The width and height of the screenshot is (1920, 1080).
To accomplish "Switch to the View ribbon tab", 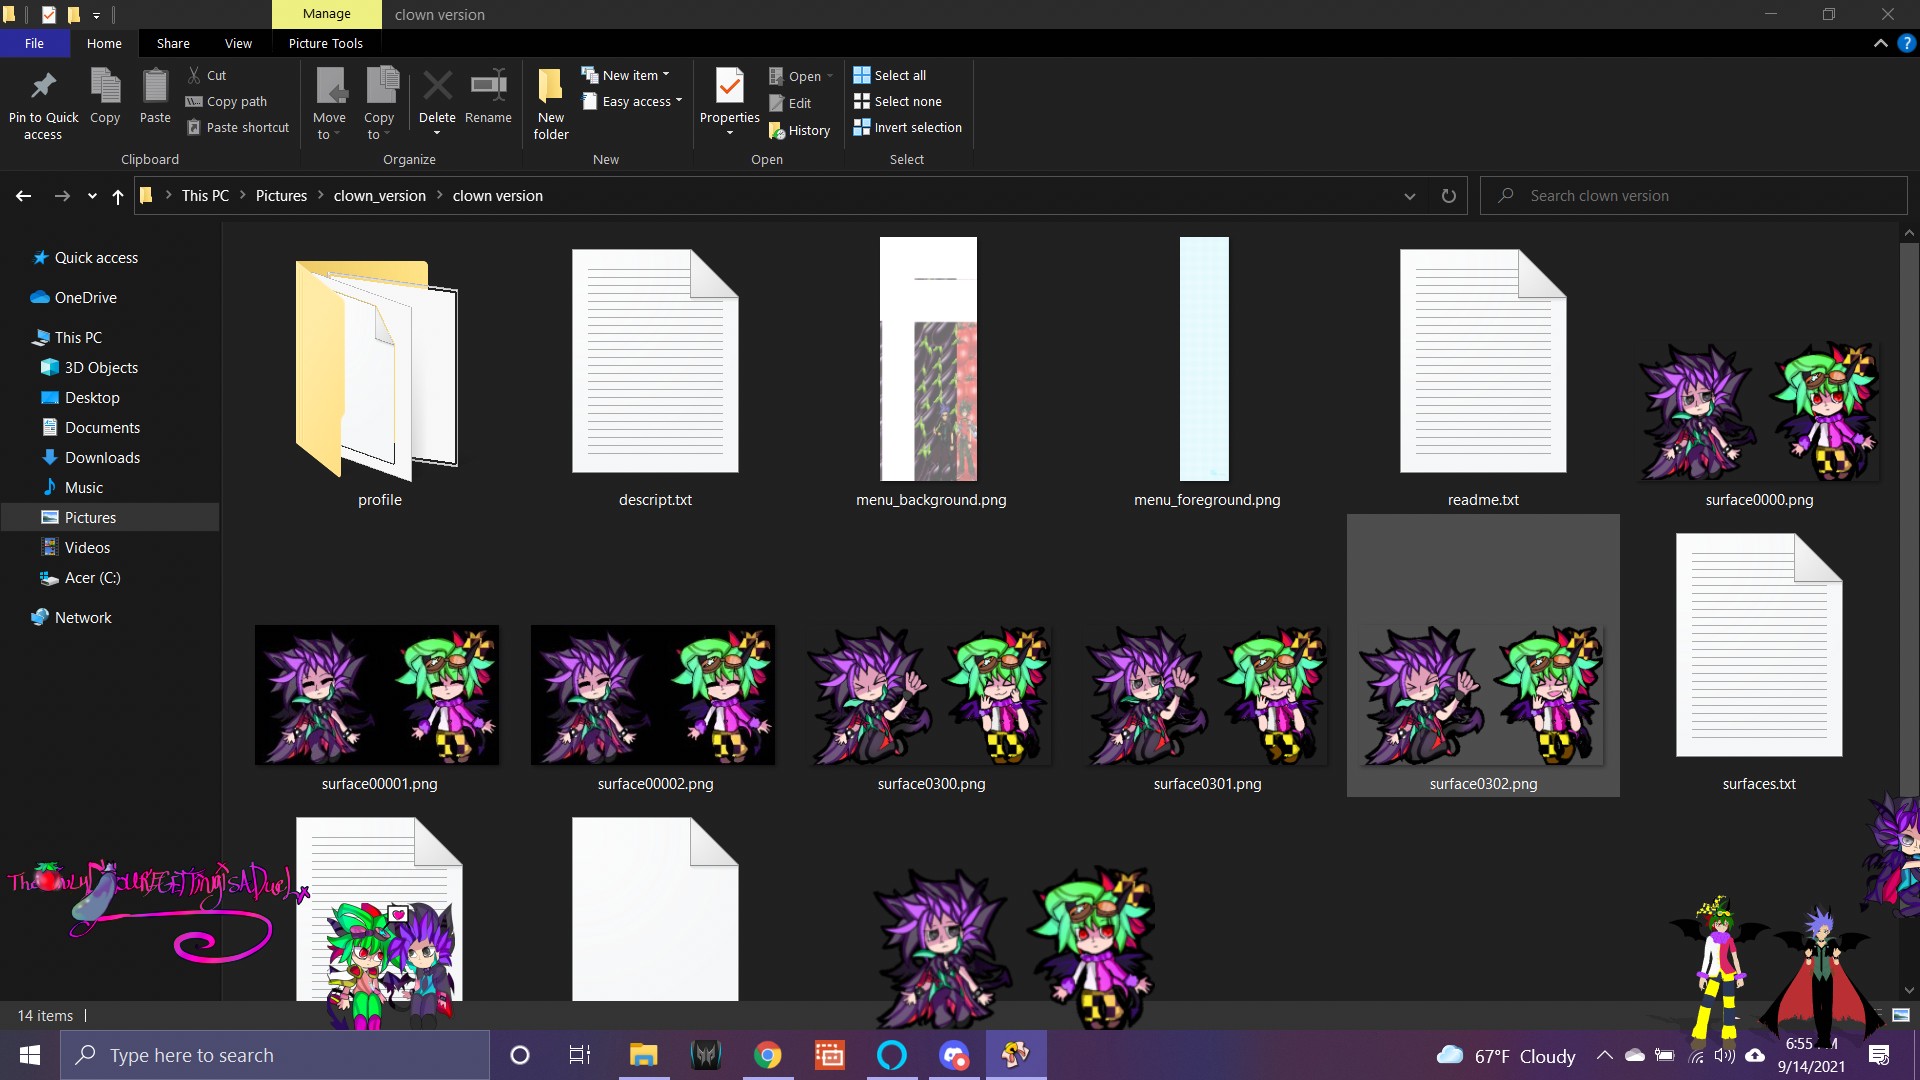I will point(238,43).
